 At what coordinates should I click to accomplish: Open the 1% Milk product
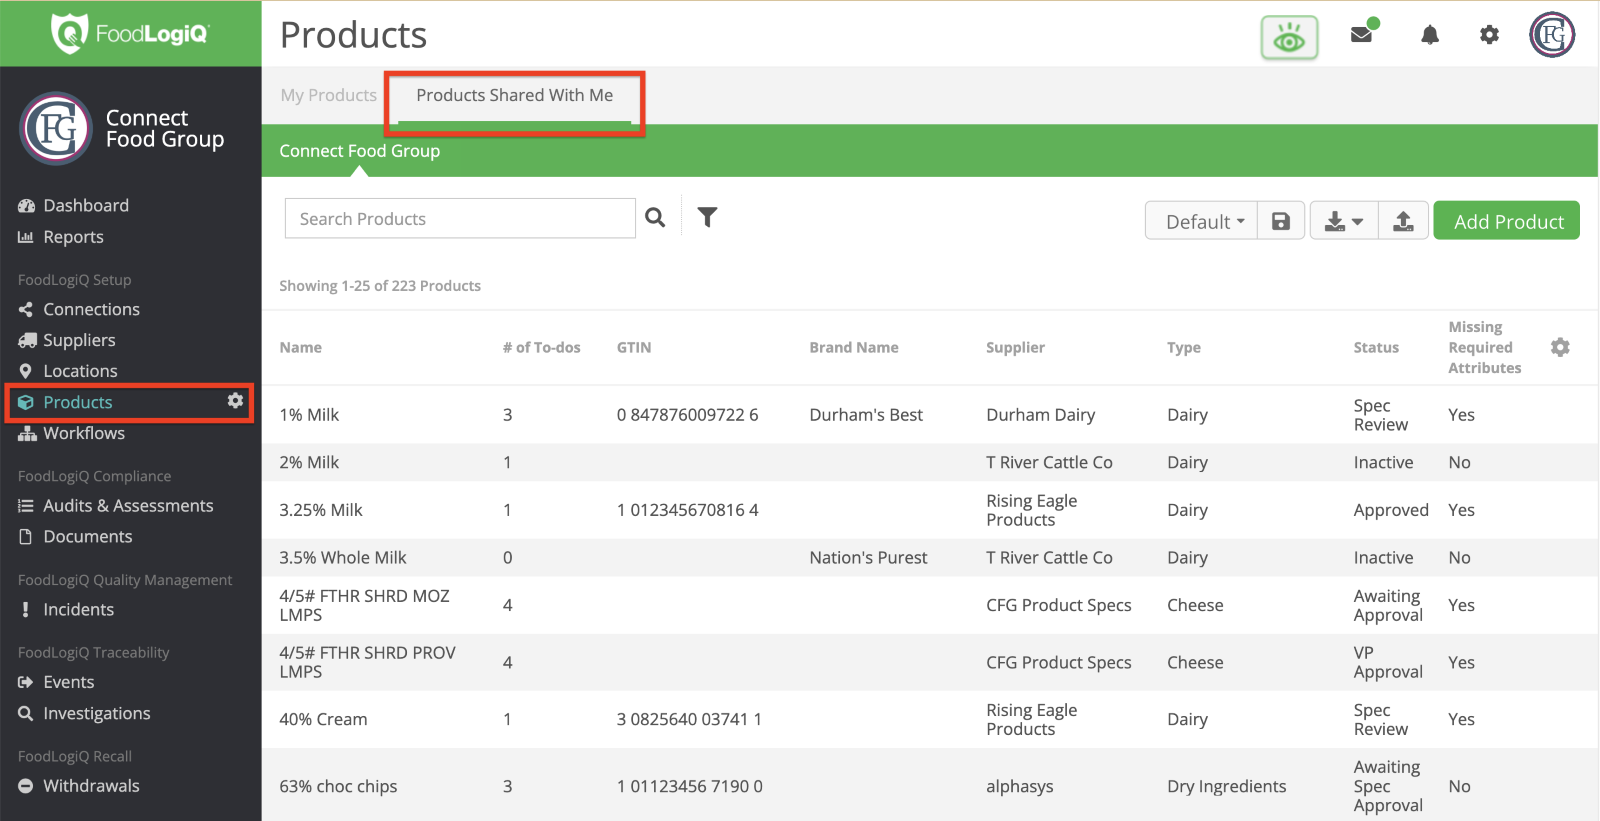point(309,415)
